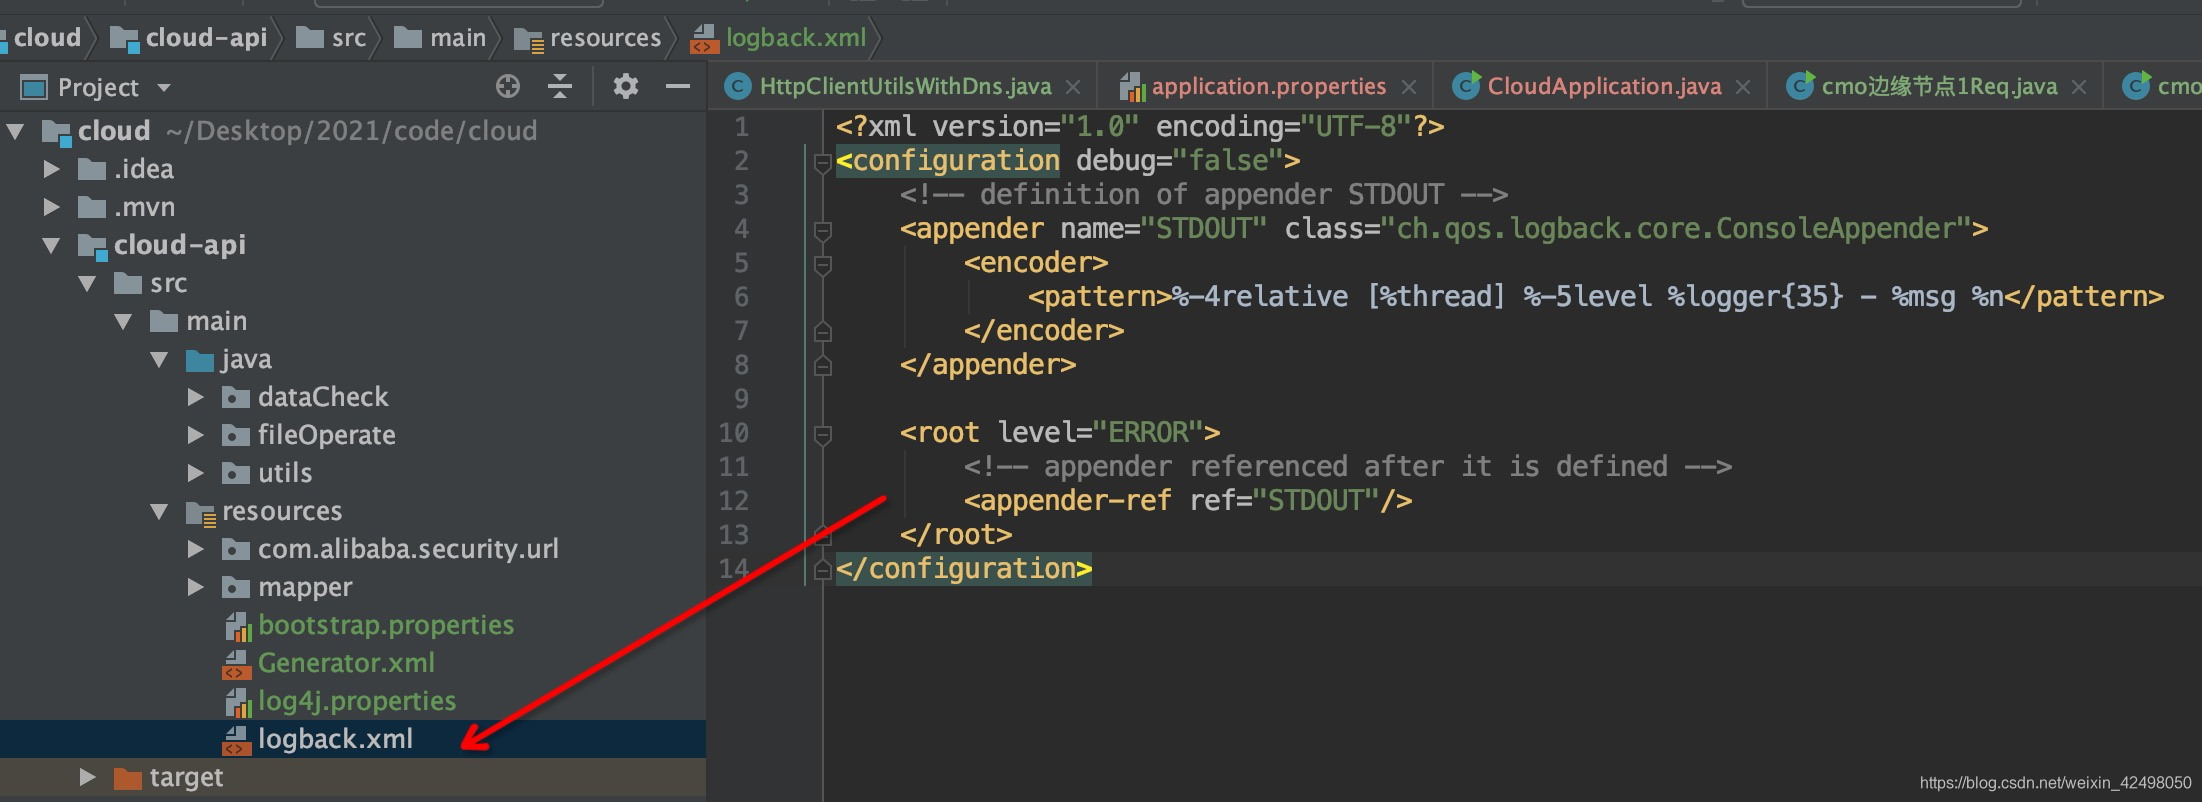Select the dataCheck package row
Image resolution: width=2202 pixels, height=802 pixels.
[353, 397]
